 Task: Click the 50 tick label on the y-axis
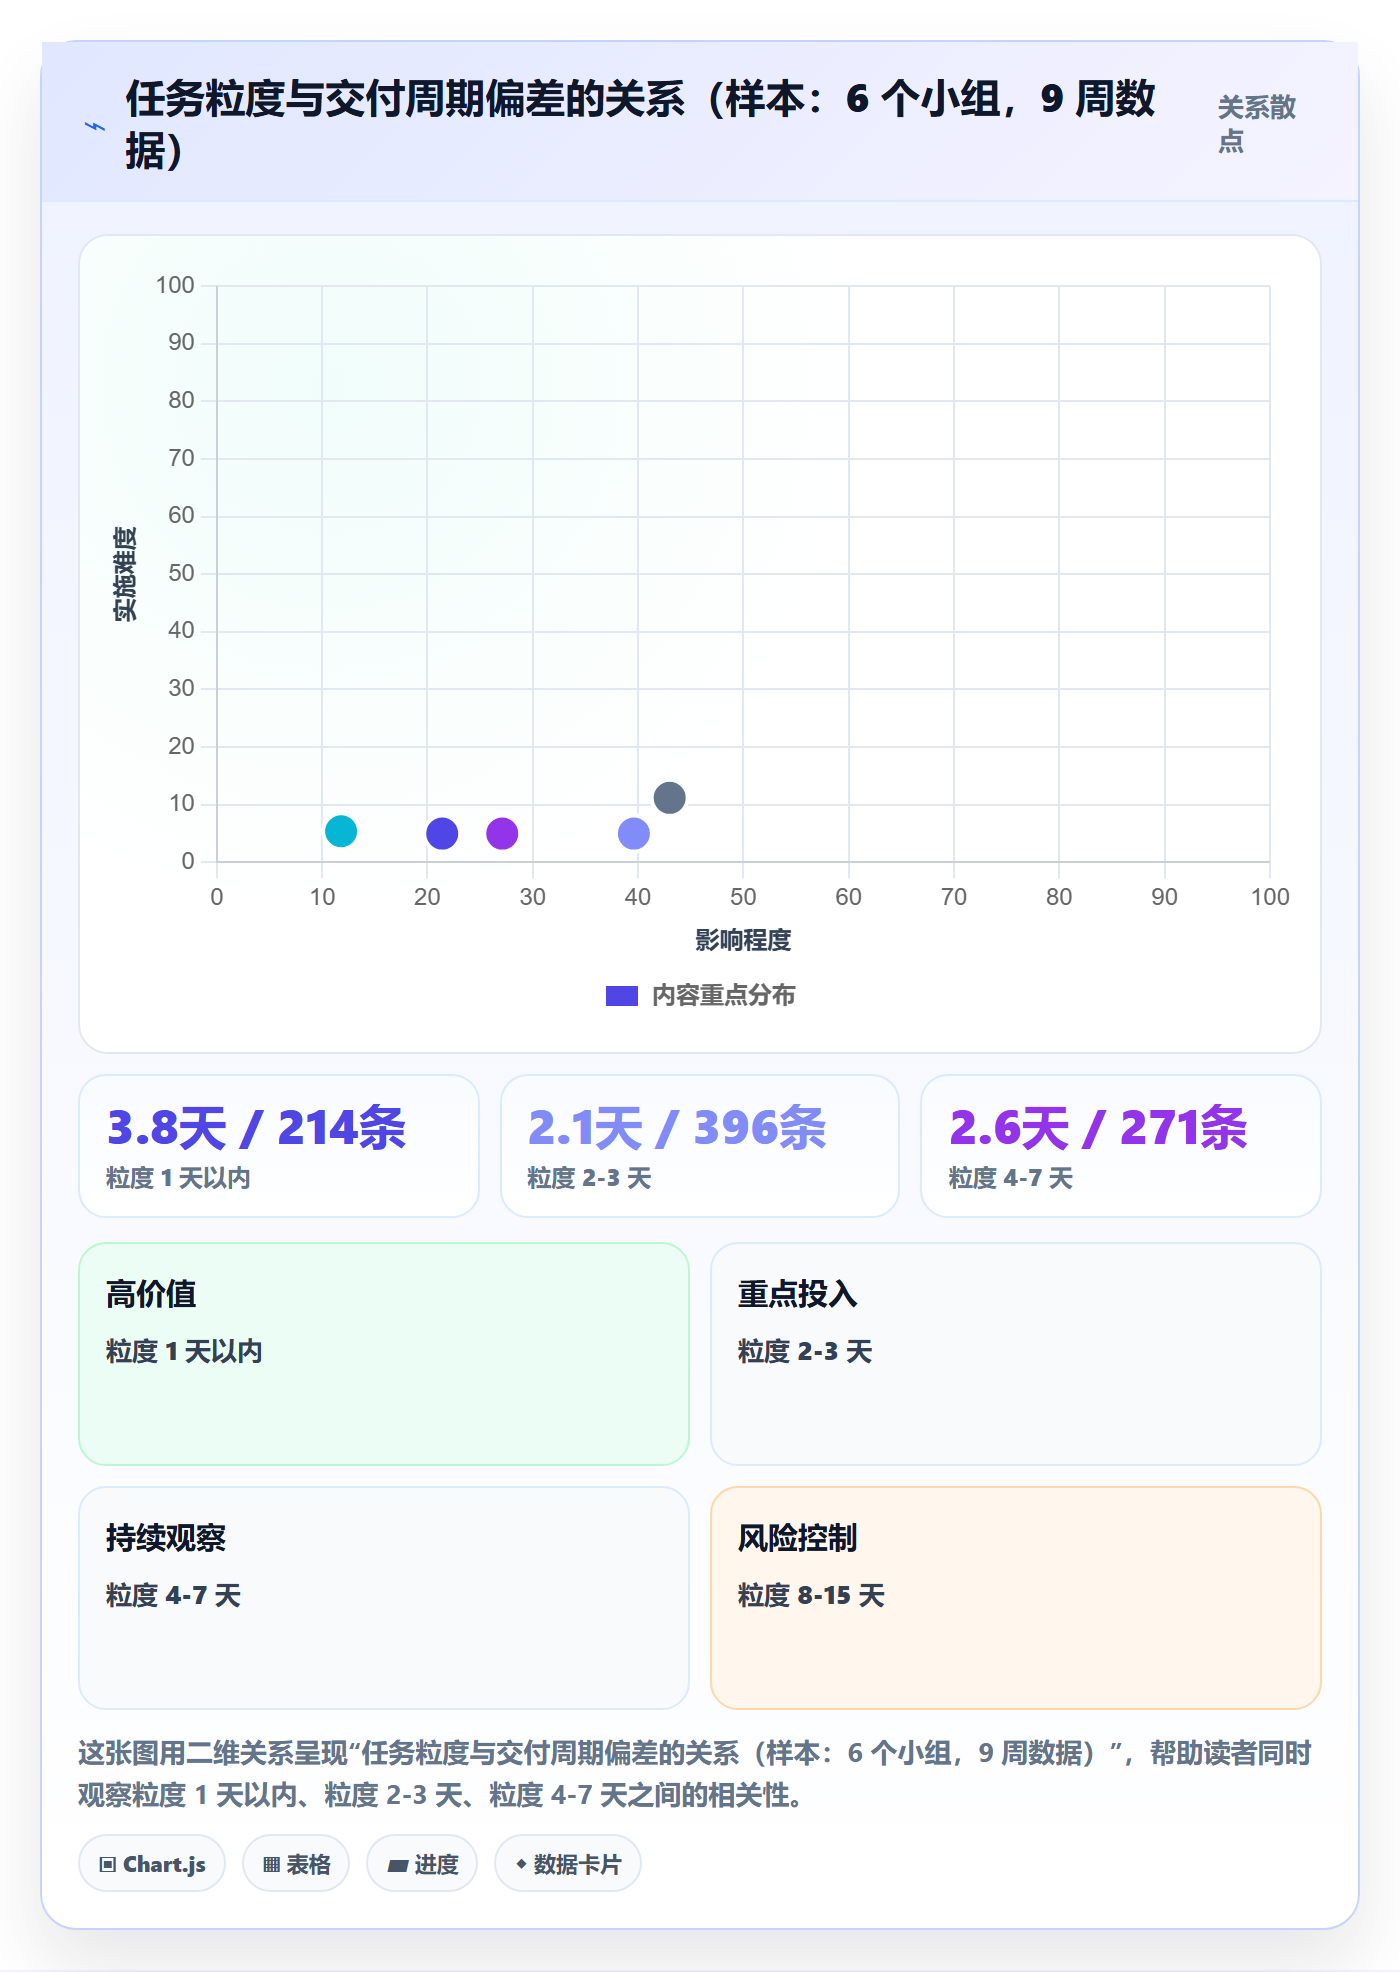tap(181, 573)
